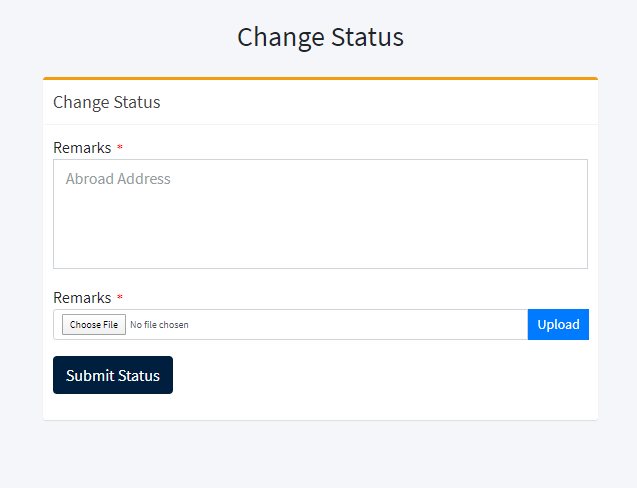Click the dark Submit Status button
This screenshot has height=488, width=637.
tap(113, 375)
